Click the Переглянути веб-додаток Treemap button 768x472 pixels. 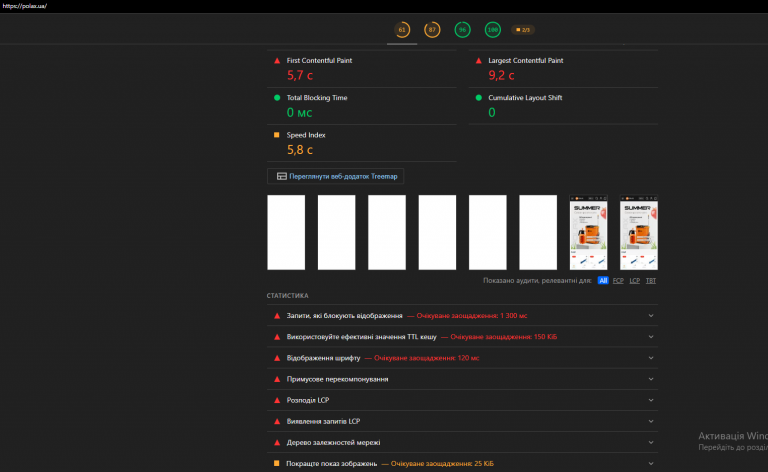336,176
